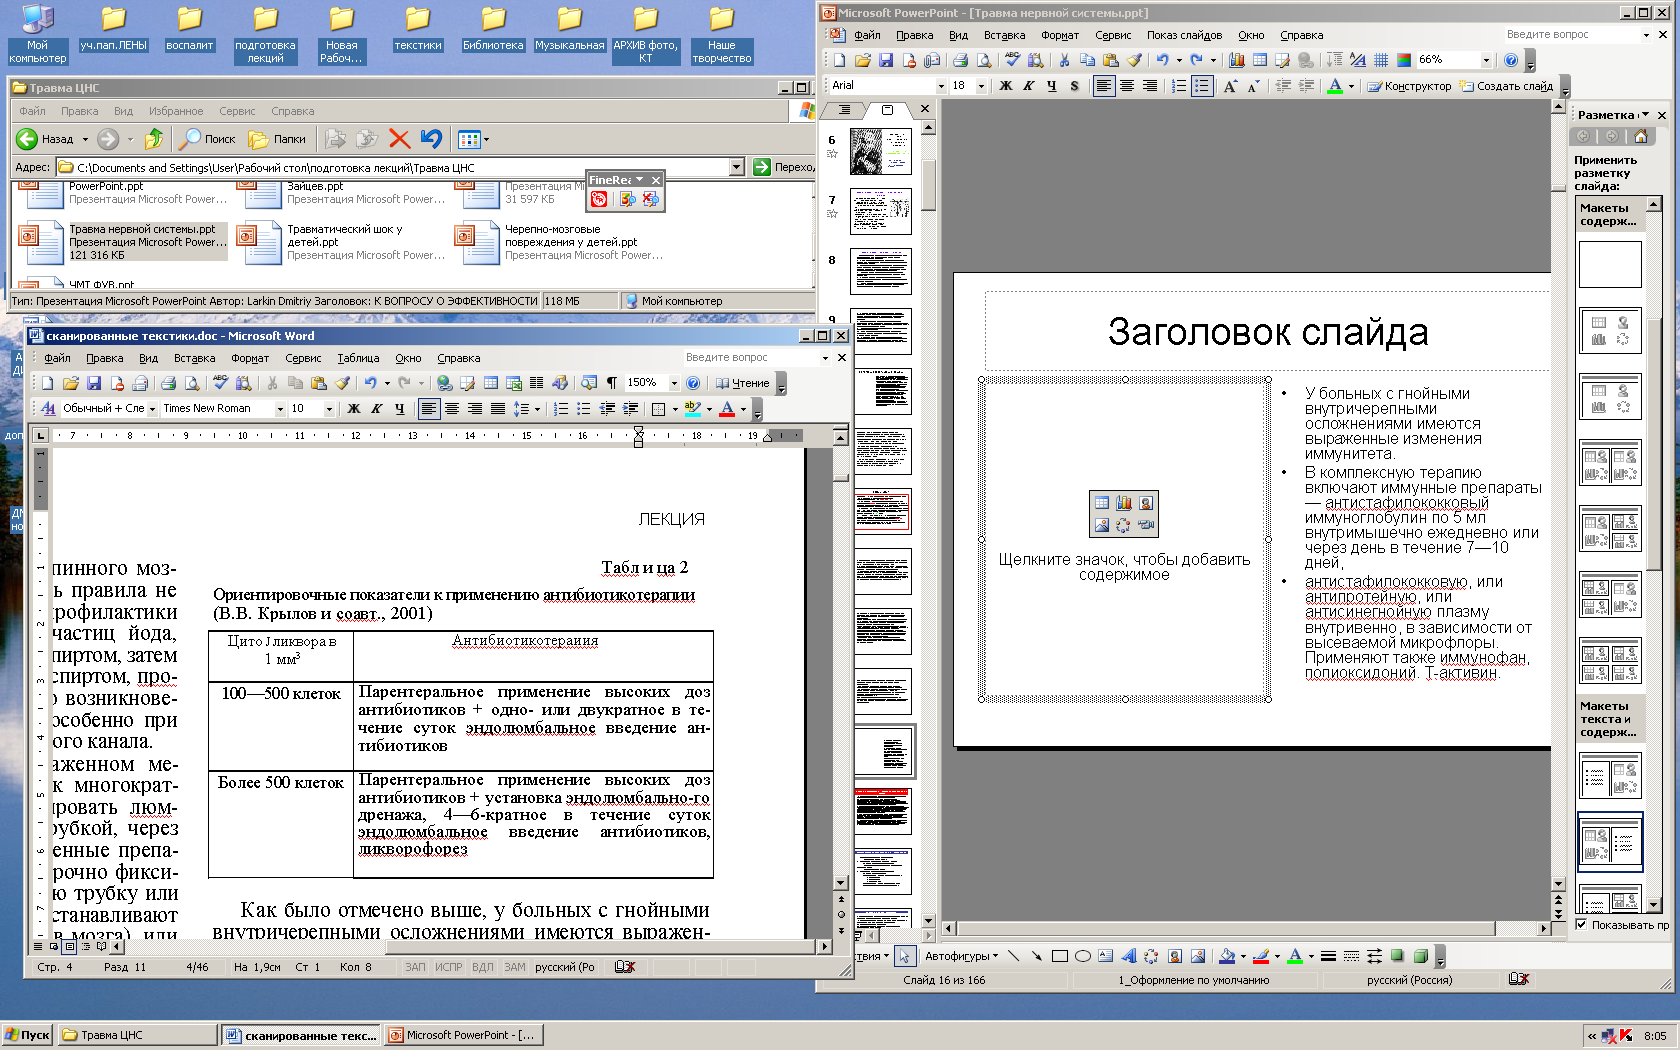Insert clip art from drawing toolbar
Viewport: 1680px width, 1050px height.
coord(1175,956)
